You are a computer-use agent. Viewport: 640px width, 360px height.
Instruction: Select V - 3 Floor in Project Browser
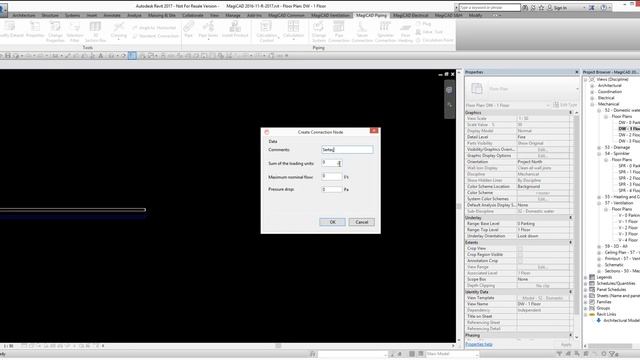[628, 234]
